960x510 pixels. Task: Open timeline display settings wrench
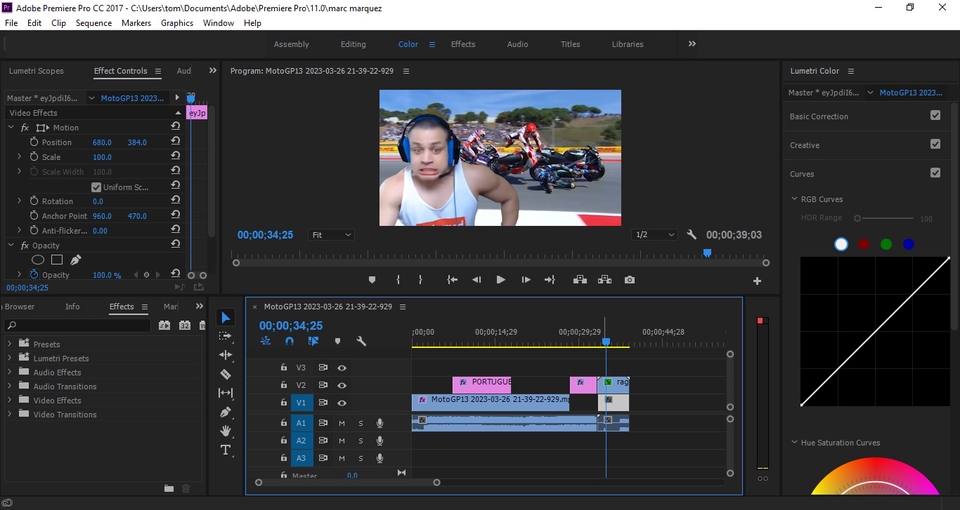[x=361, y=341]
